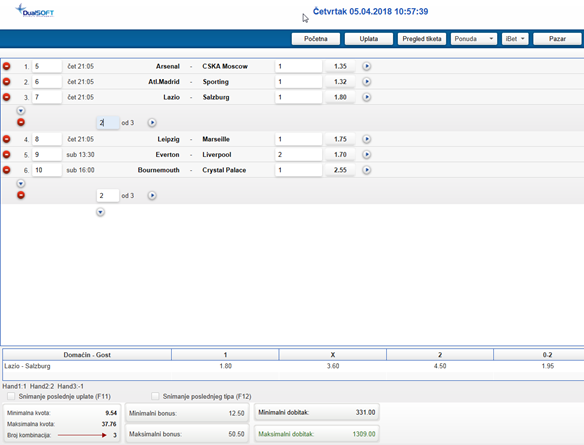Click the arrow icon next to odds 1.35
Image resolution: width=584 pixels, height=445 pixels.
coord(366,66)
